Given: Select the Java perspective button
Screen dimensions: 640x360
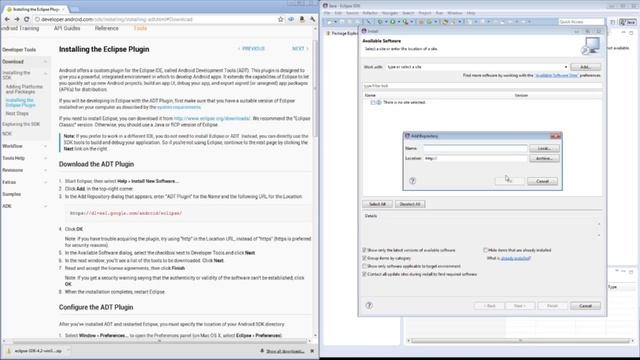Looking at the screenshot, I should 628,22.
